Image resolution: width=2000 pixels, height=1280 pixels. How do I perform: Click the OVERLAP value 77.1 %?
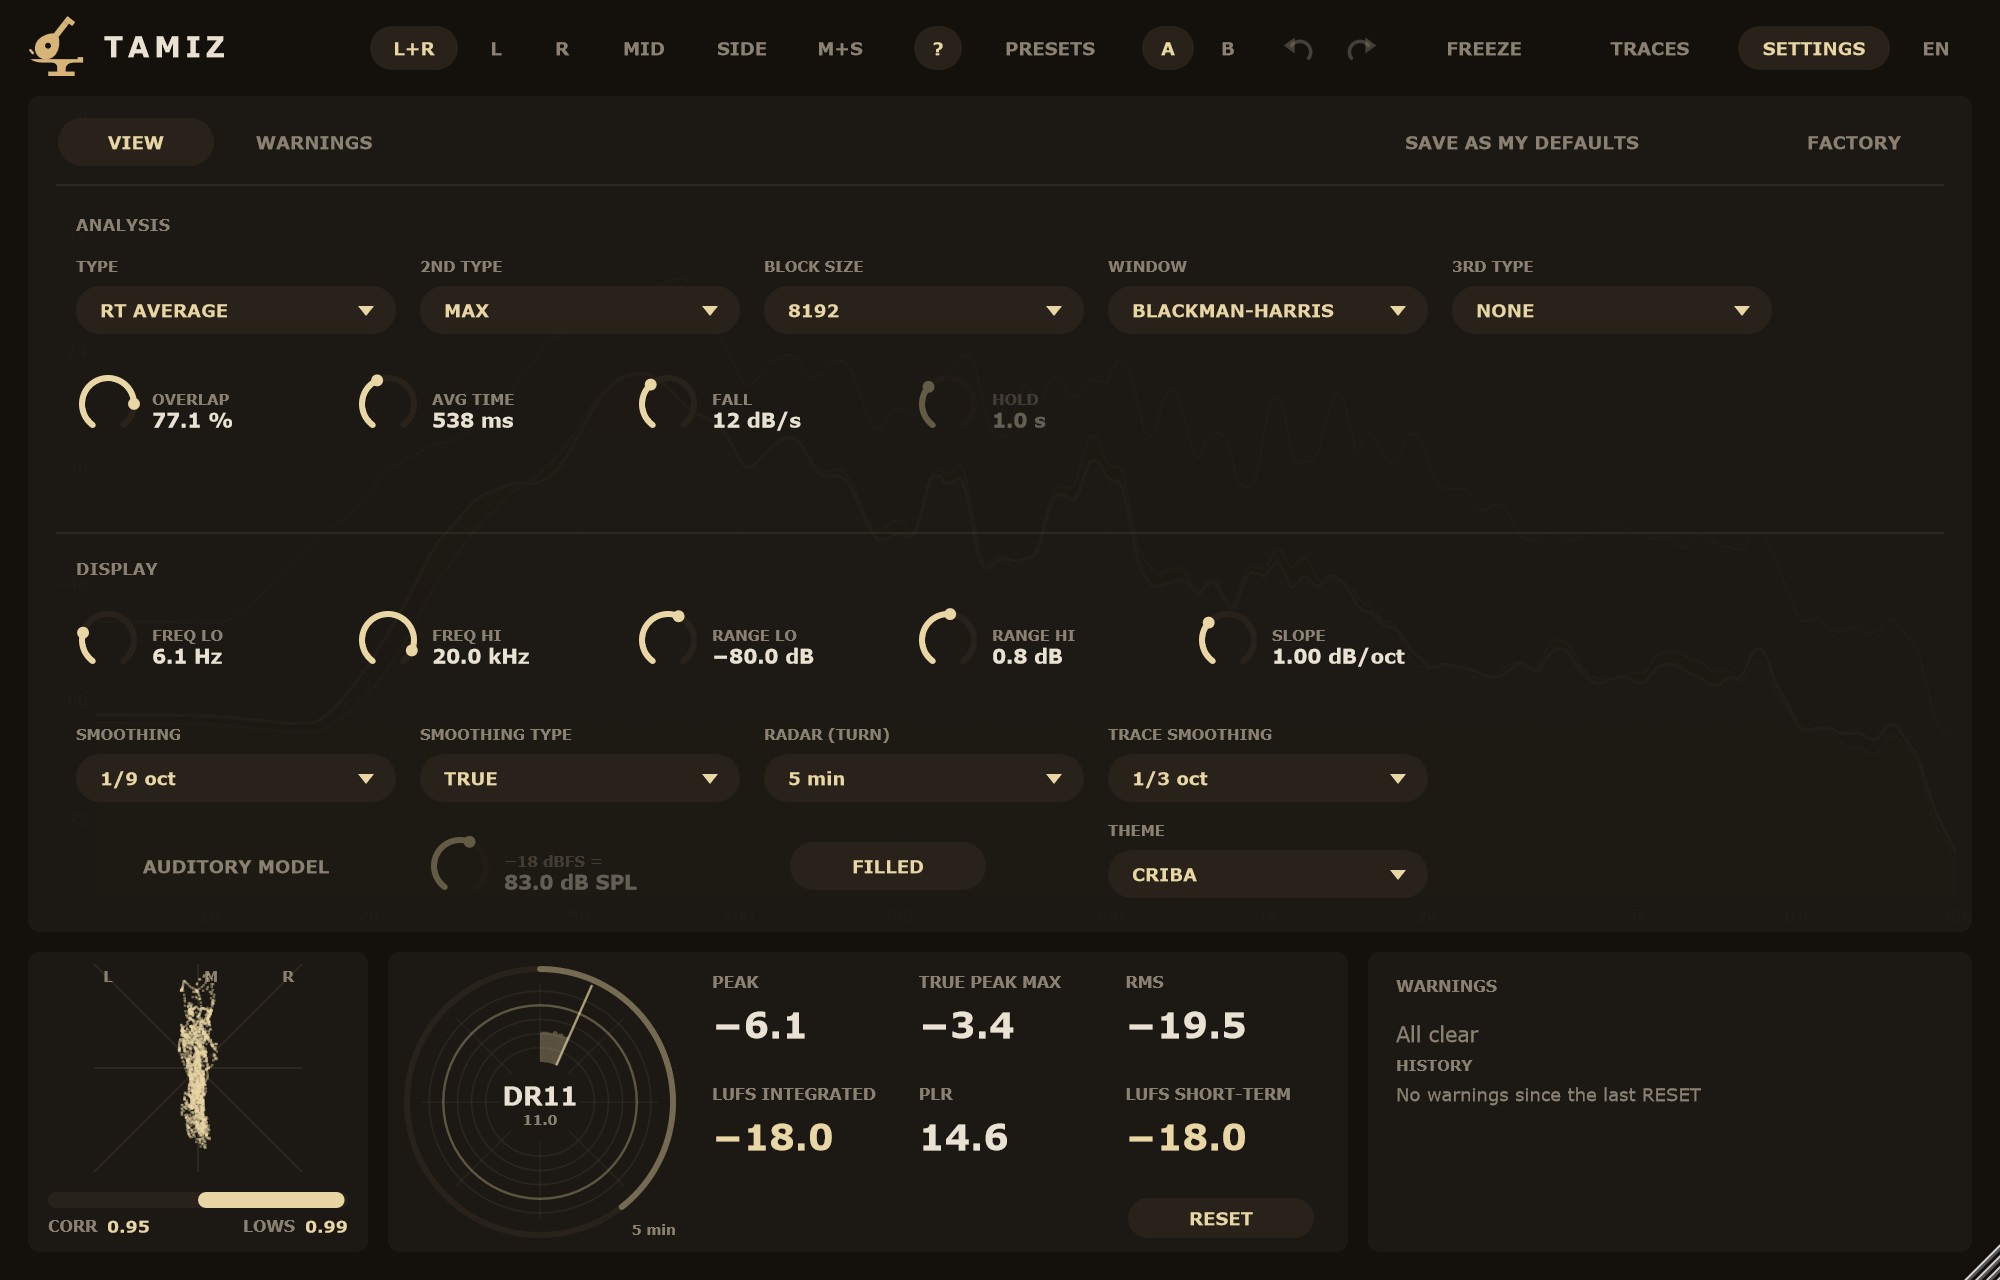coord(192,421)
